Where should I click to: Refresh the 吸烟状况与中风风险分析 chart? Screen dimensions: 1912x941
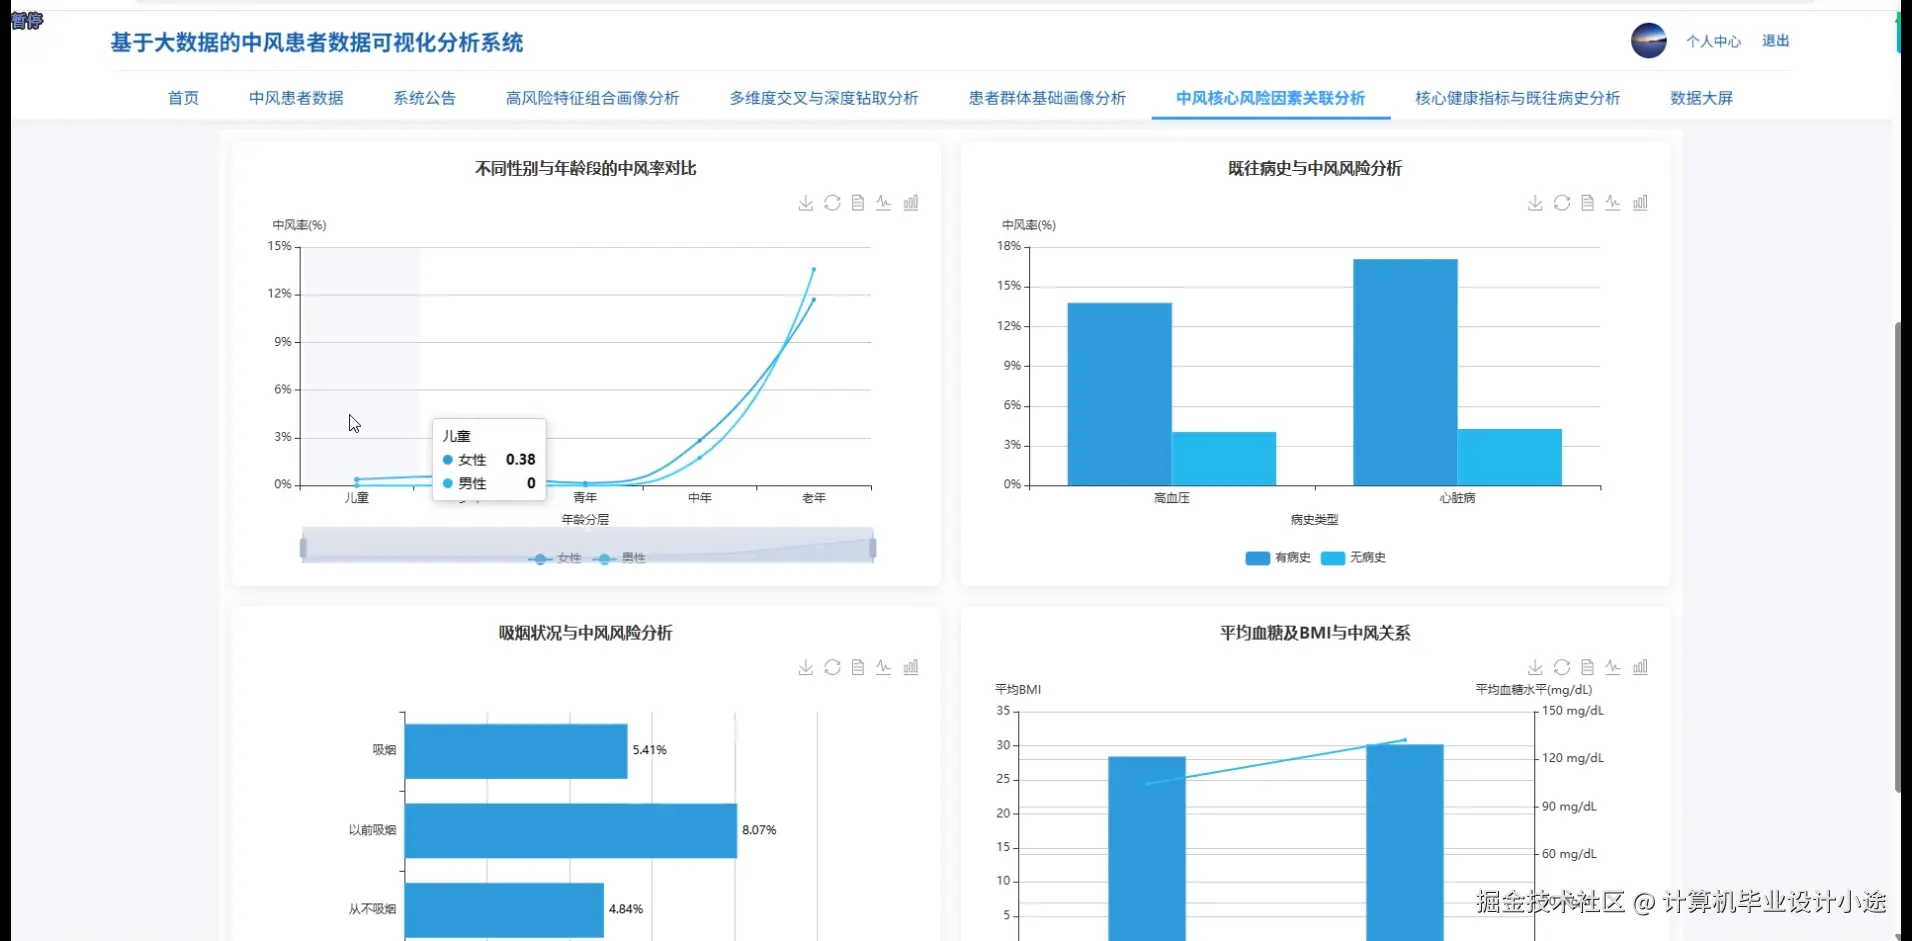pos(832,667)
